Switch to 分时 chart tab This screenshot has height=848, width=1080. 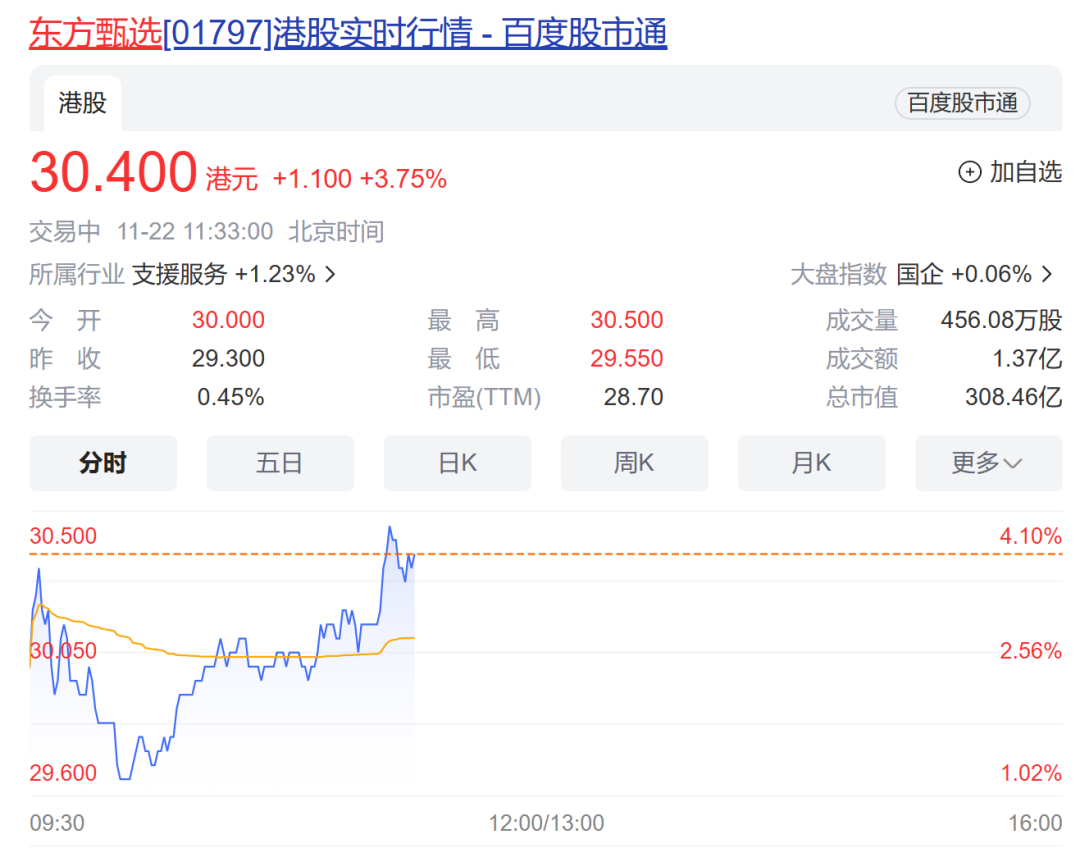[x=103, y=463]
